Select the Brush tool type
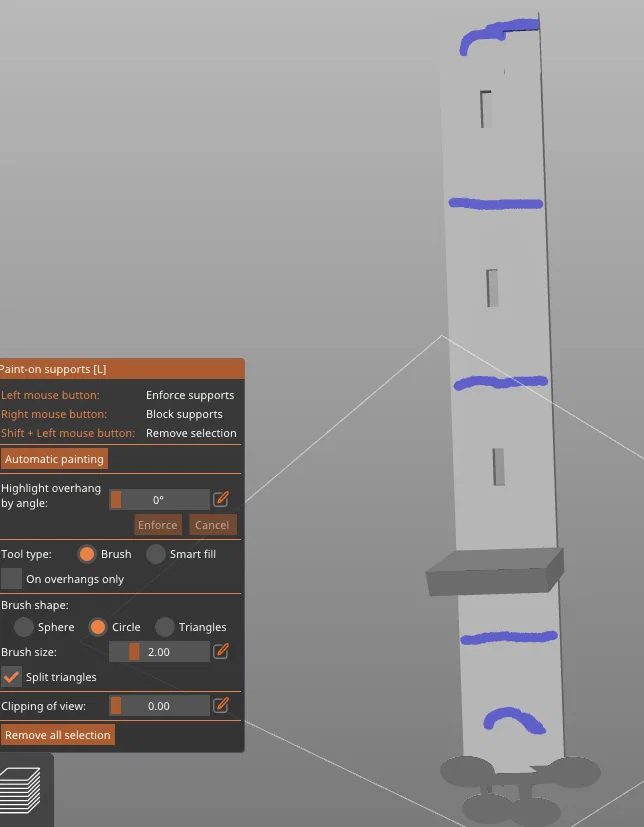This screenshot has height=827, width=644. (86, 554)
